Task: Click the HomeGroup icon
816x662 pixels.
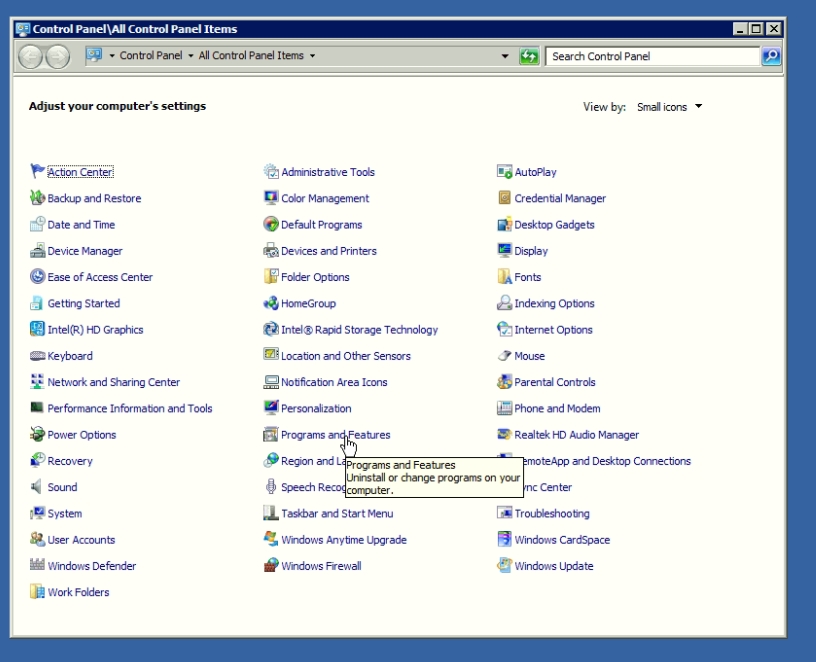Action: [x=271, y=303]
